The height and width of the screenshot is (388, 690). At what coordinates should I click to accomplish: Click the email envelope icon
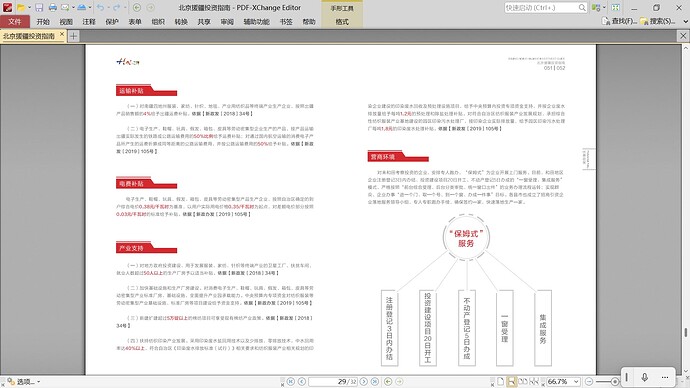[x=65, y=7]
